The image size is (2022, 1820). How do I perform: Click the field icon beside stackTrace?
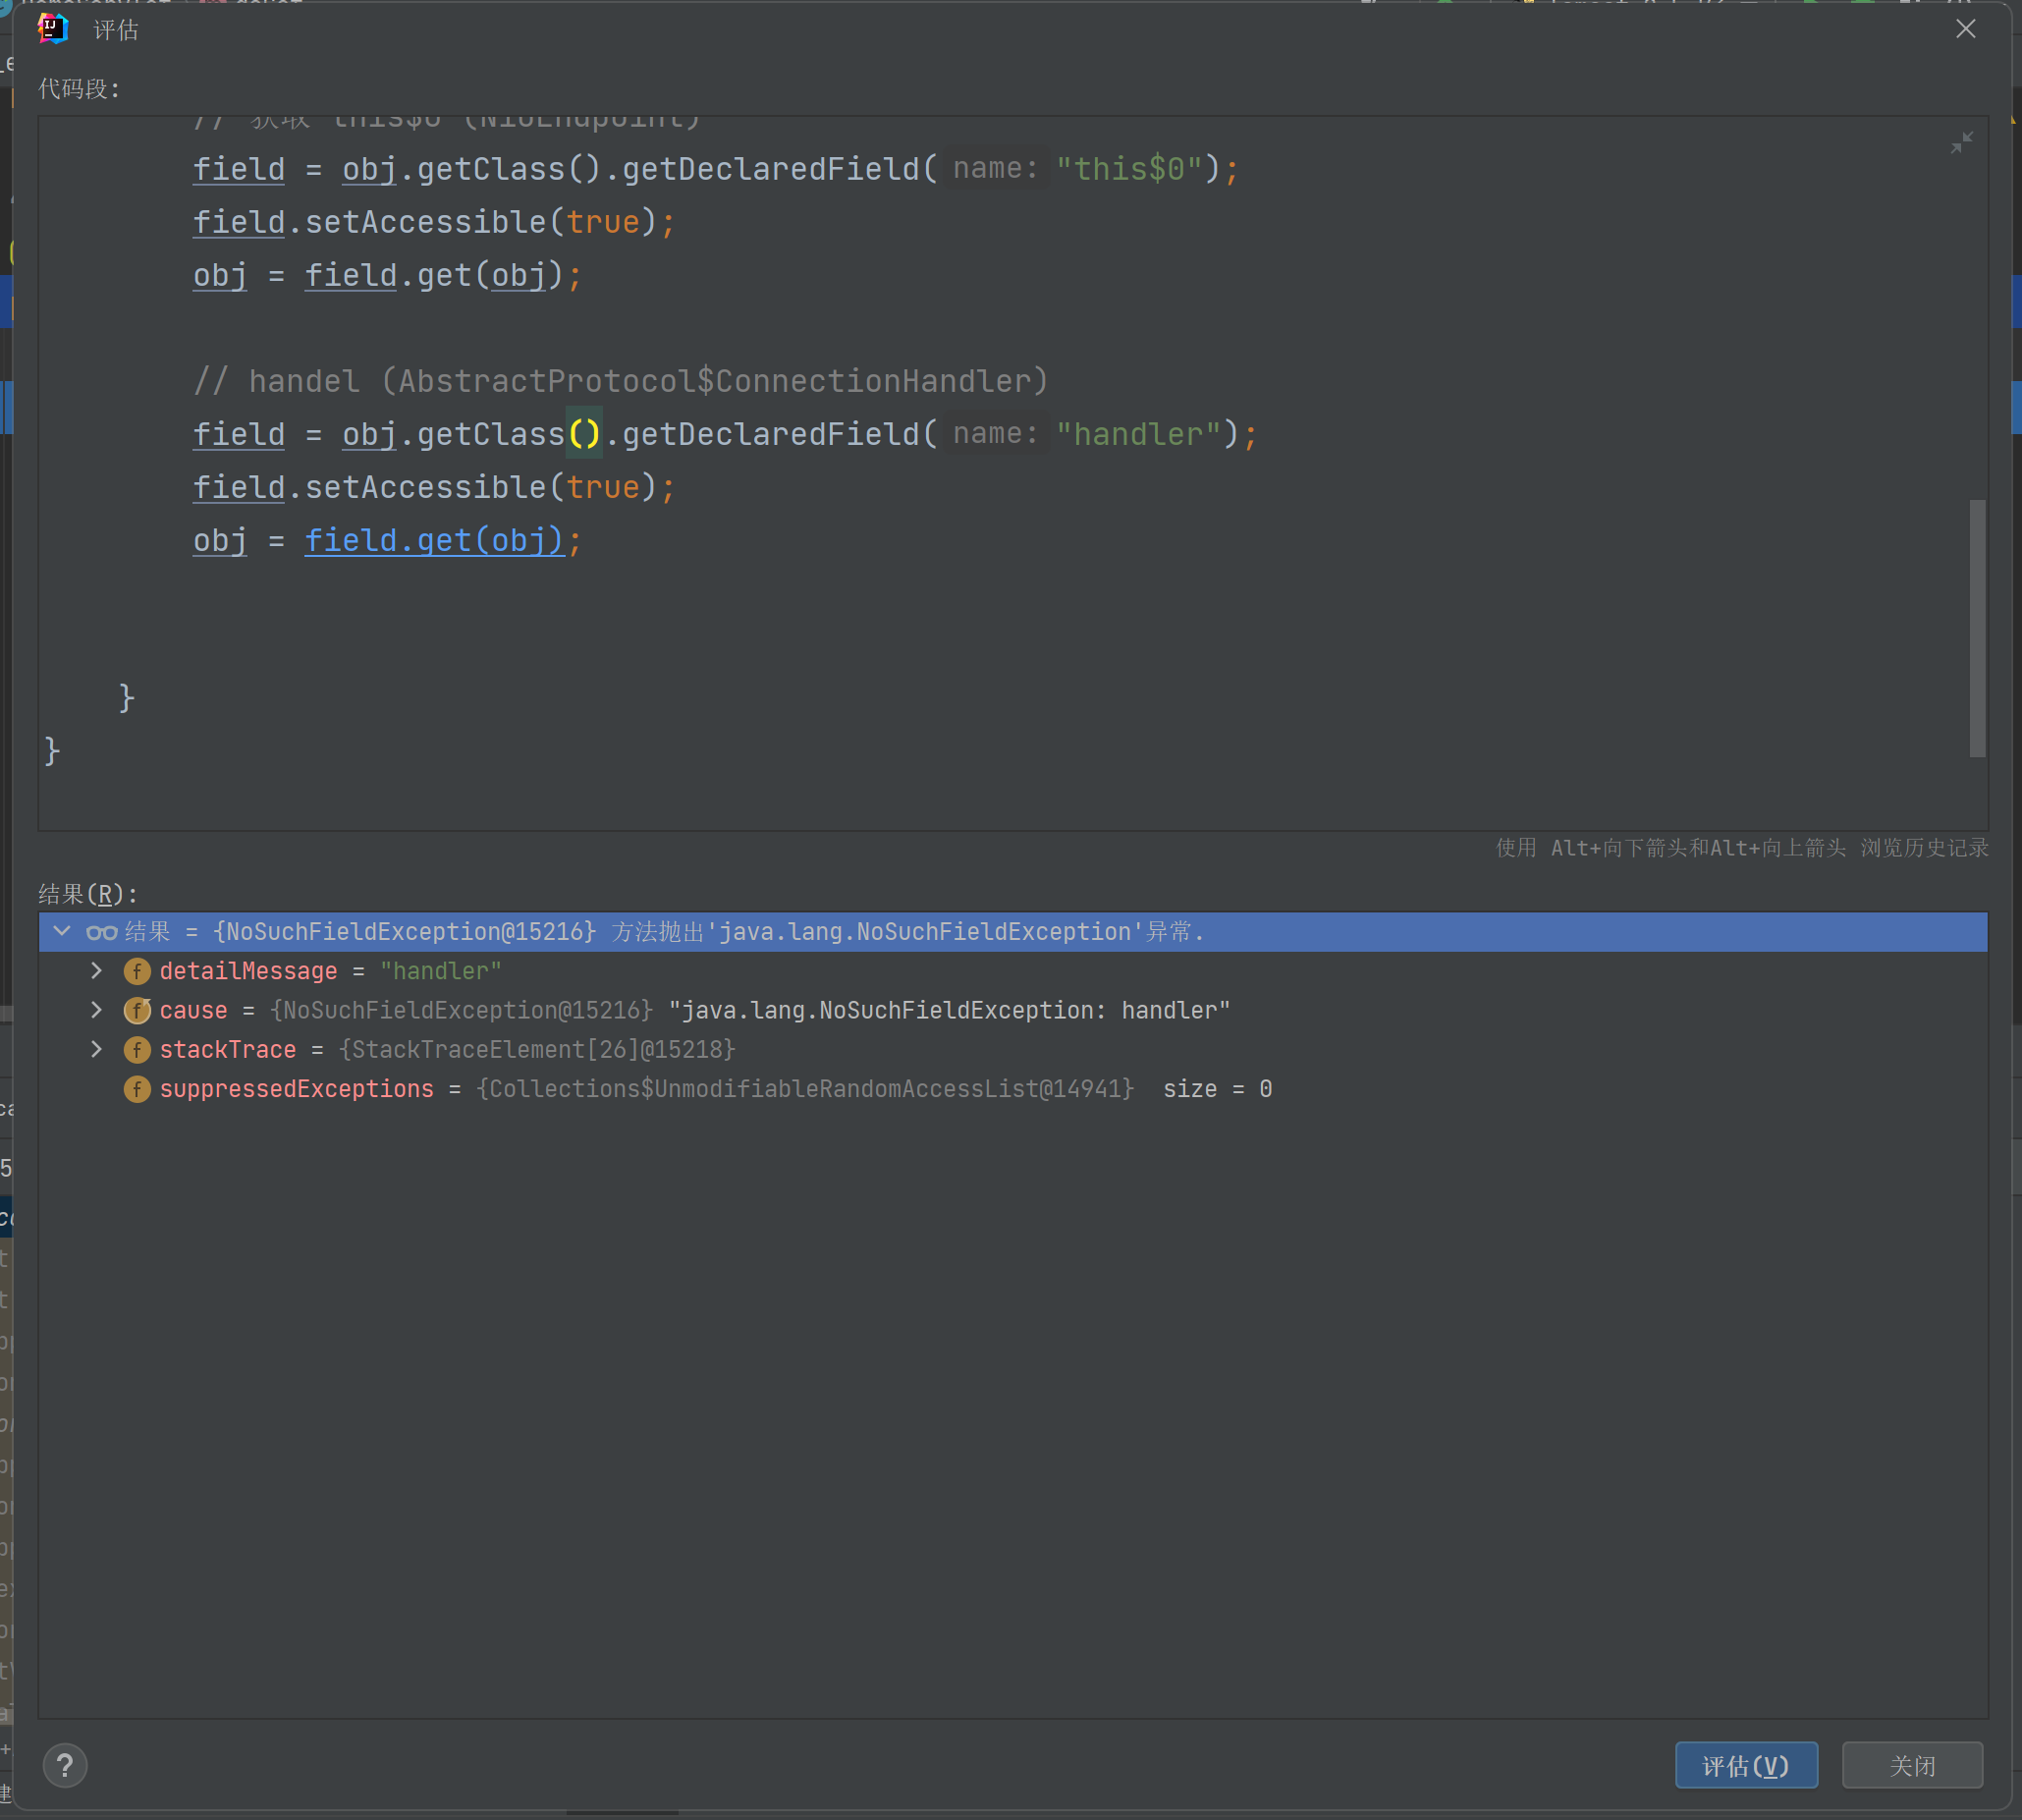137,1049
